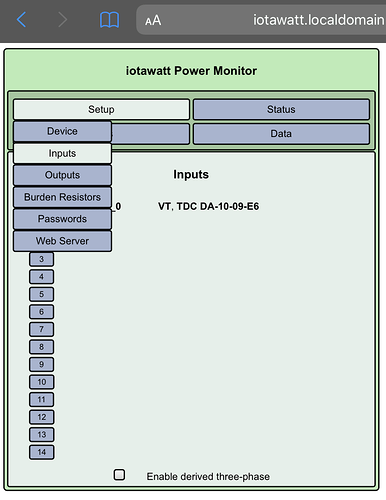
Task: Choose Passwords from the Setup menu
Action: [62, 219]
